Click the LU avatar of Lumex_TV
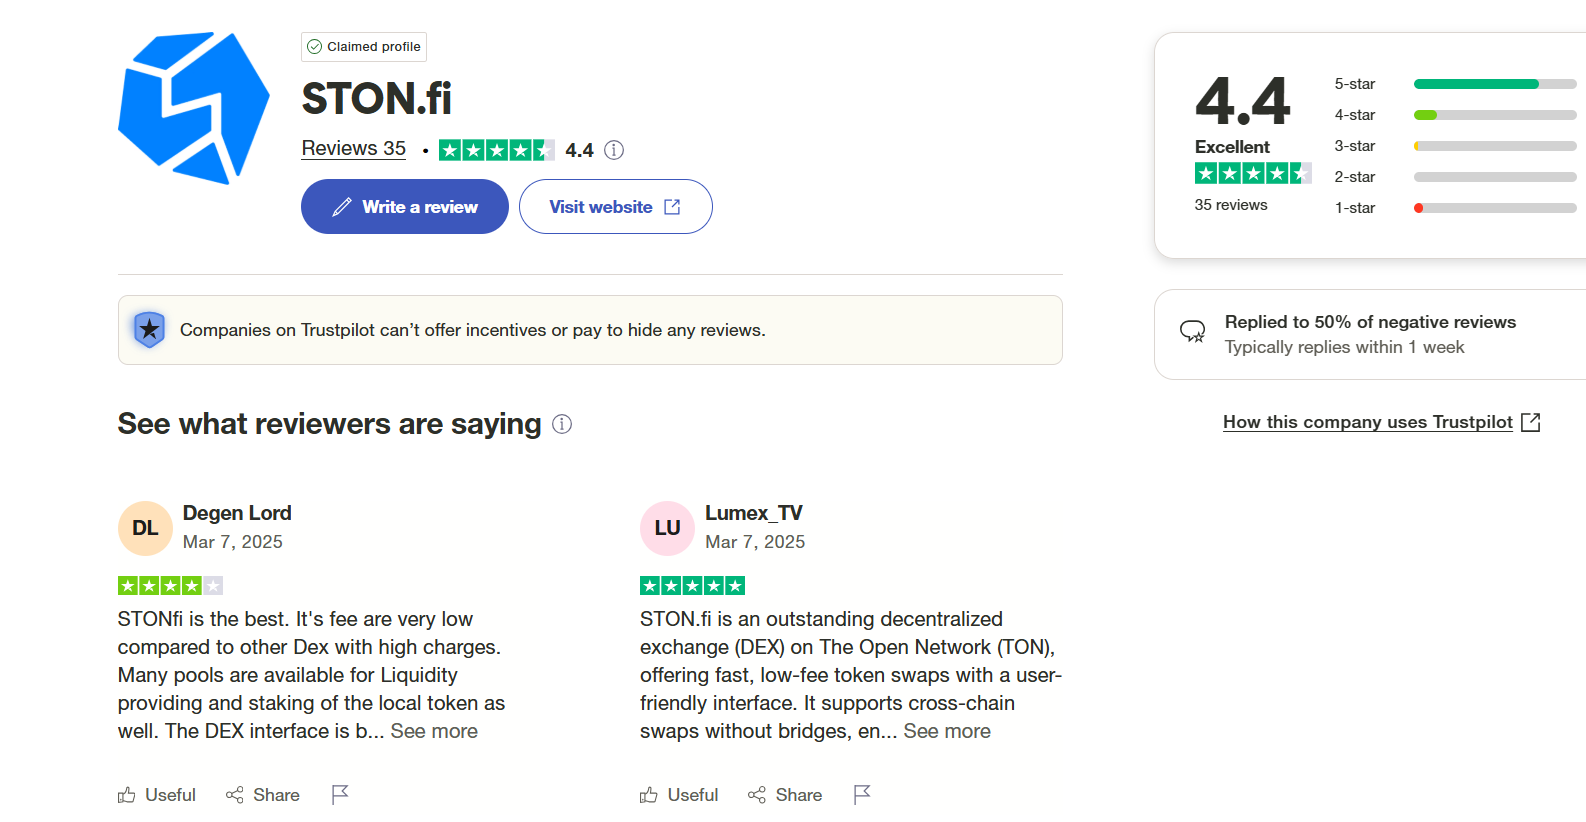 667,528
